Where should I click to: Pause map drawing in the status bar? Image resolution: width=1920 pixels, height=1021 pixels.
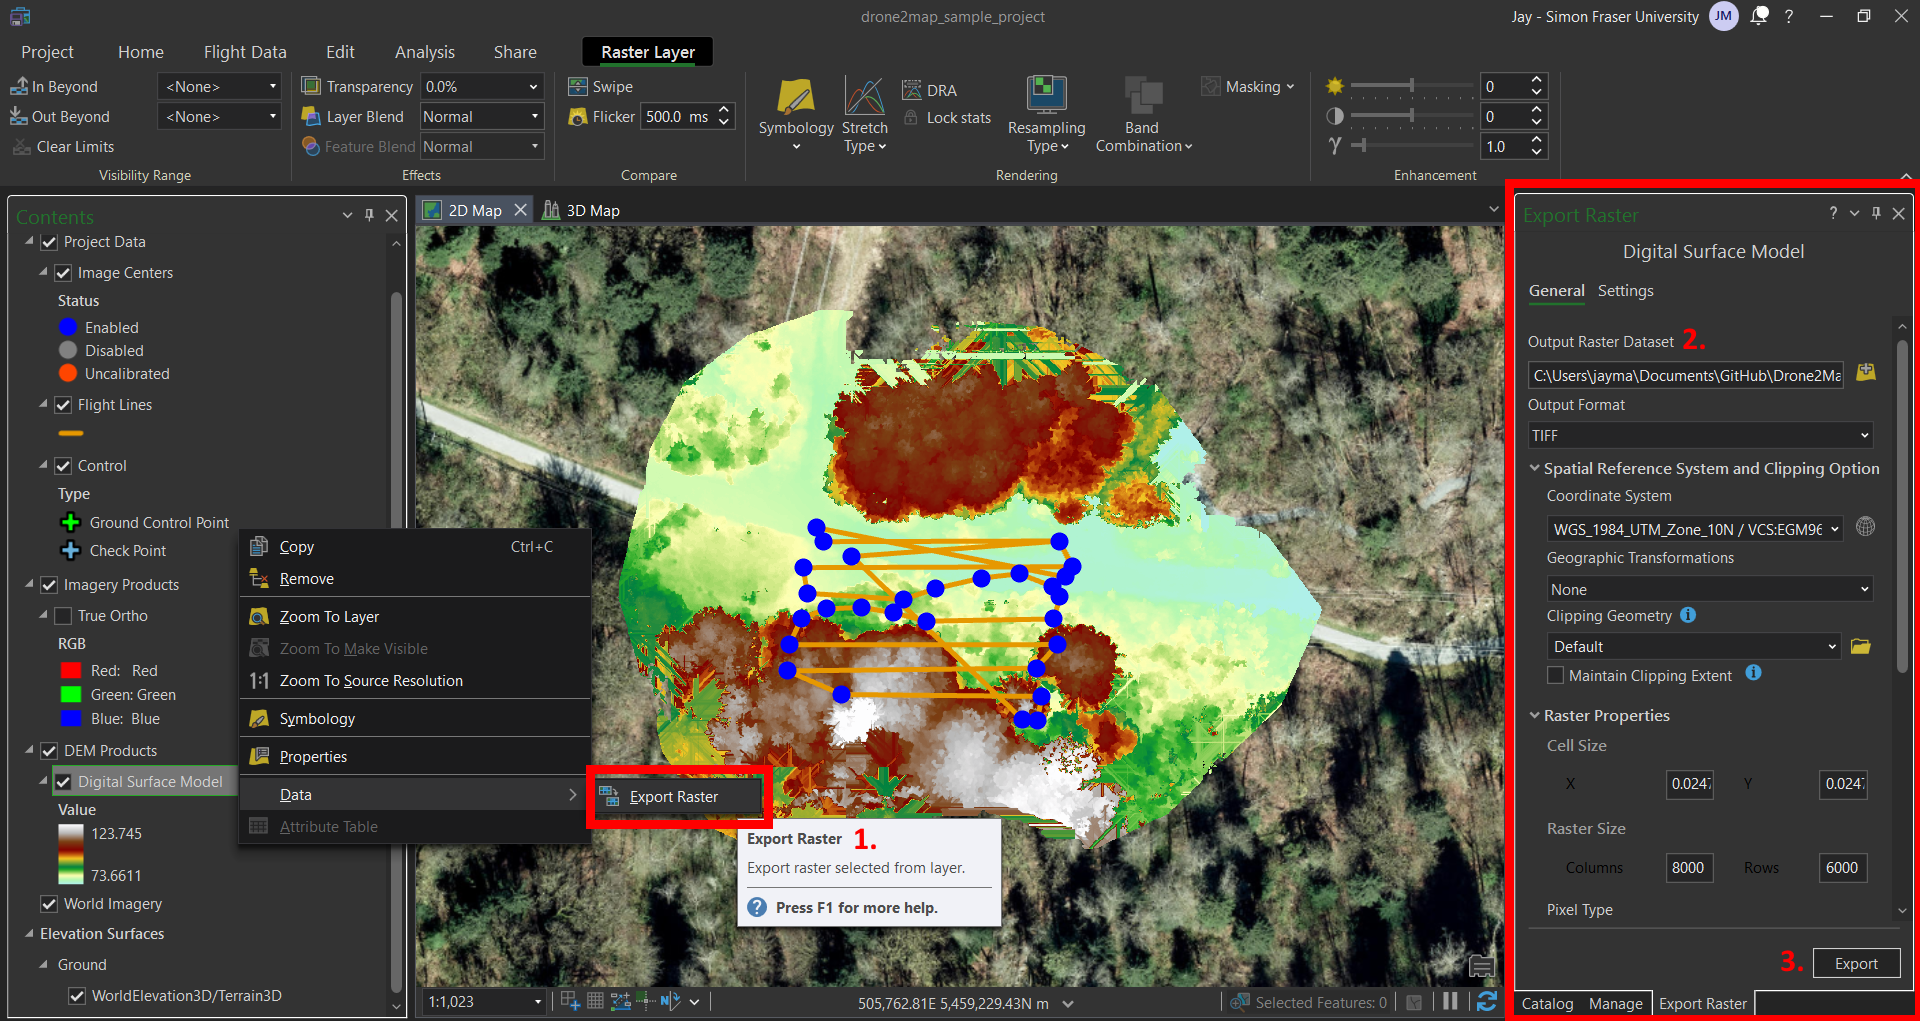(1450, 1001)
